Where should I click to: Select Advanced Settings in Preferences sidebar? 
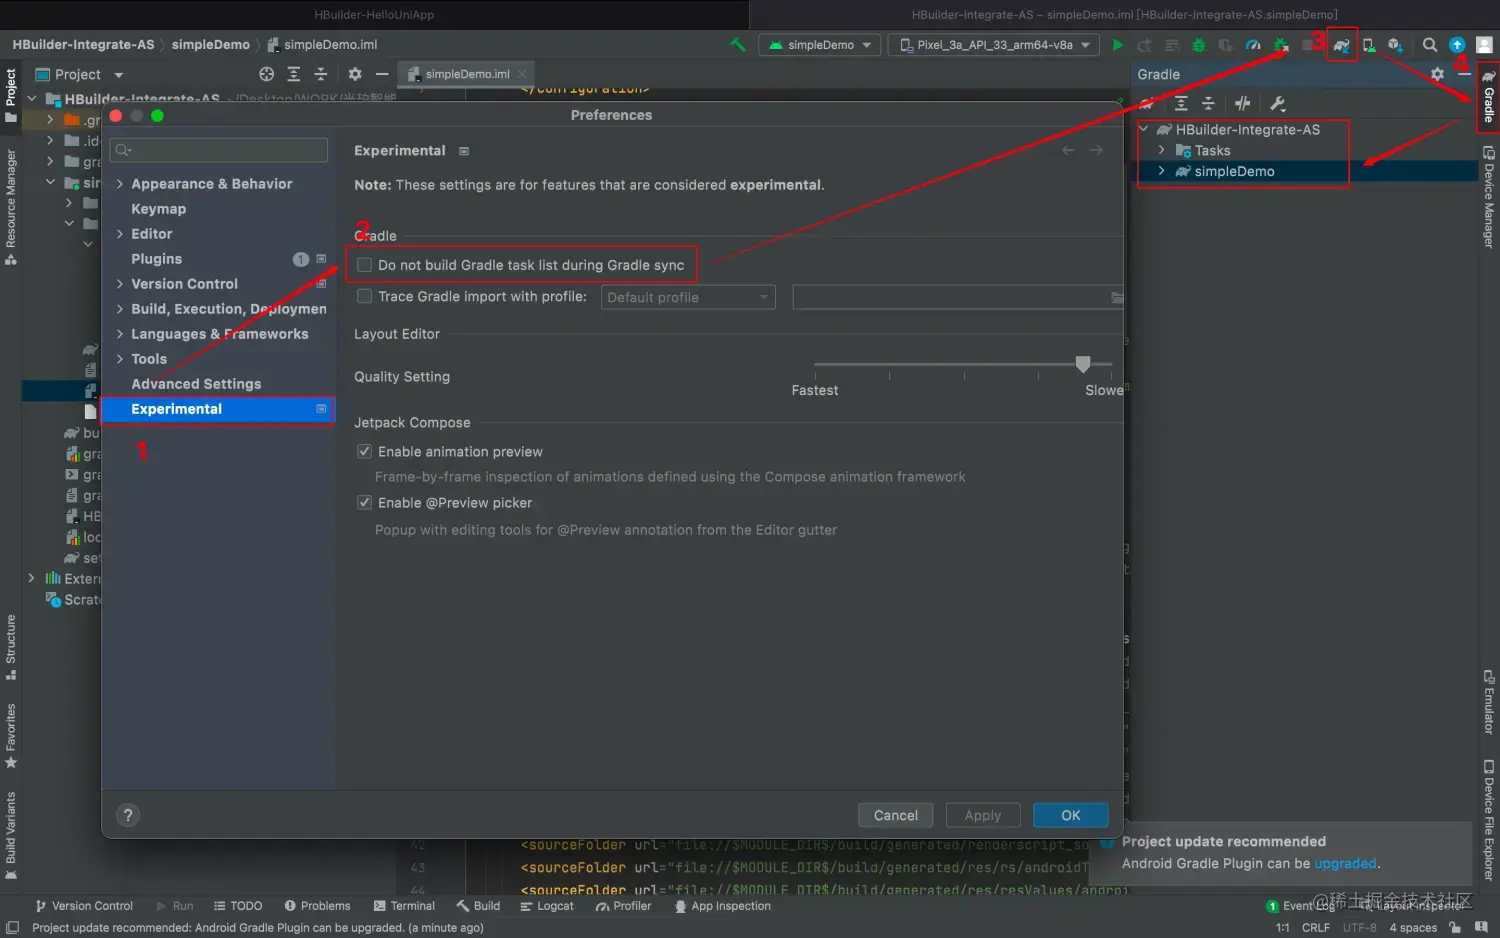click(x=196, y=384)
